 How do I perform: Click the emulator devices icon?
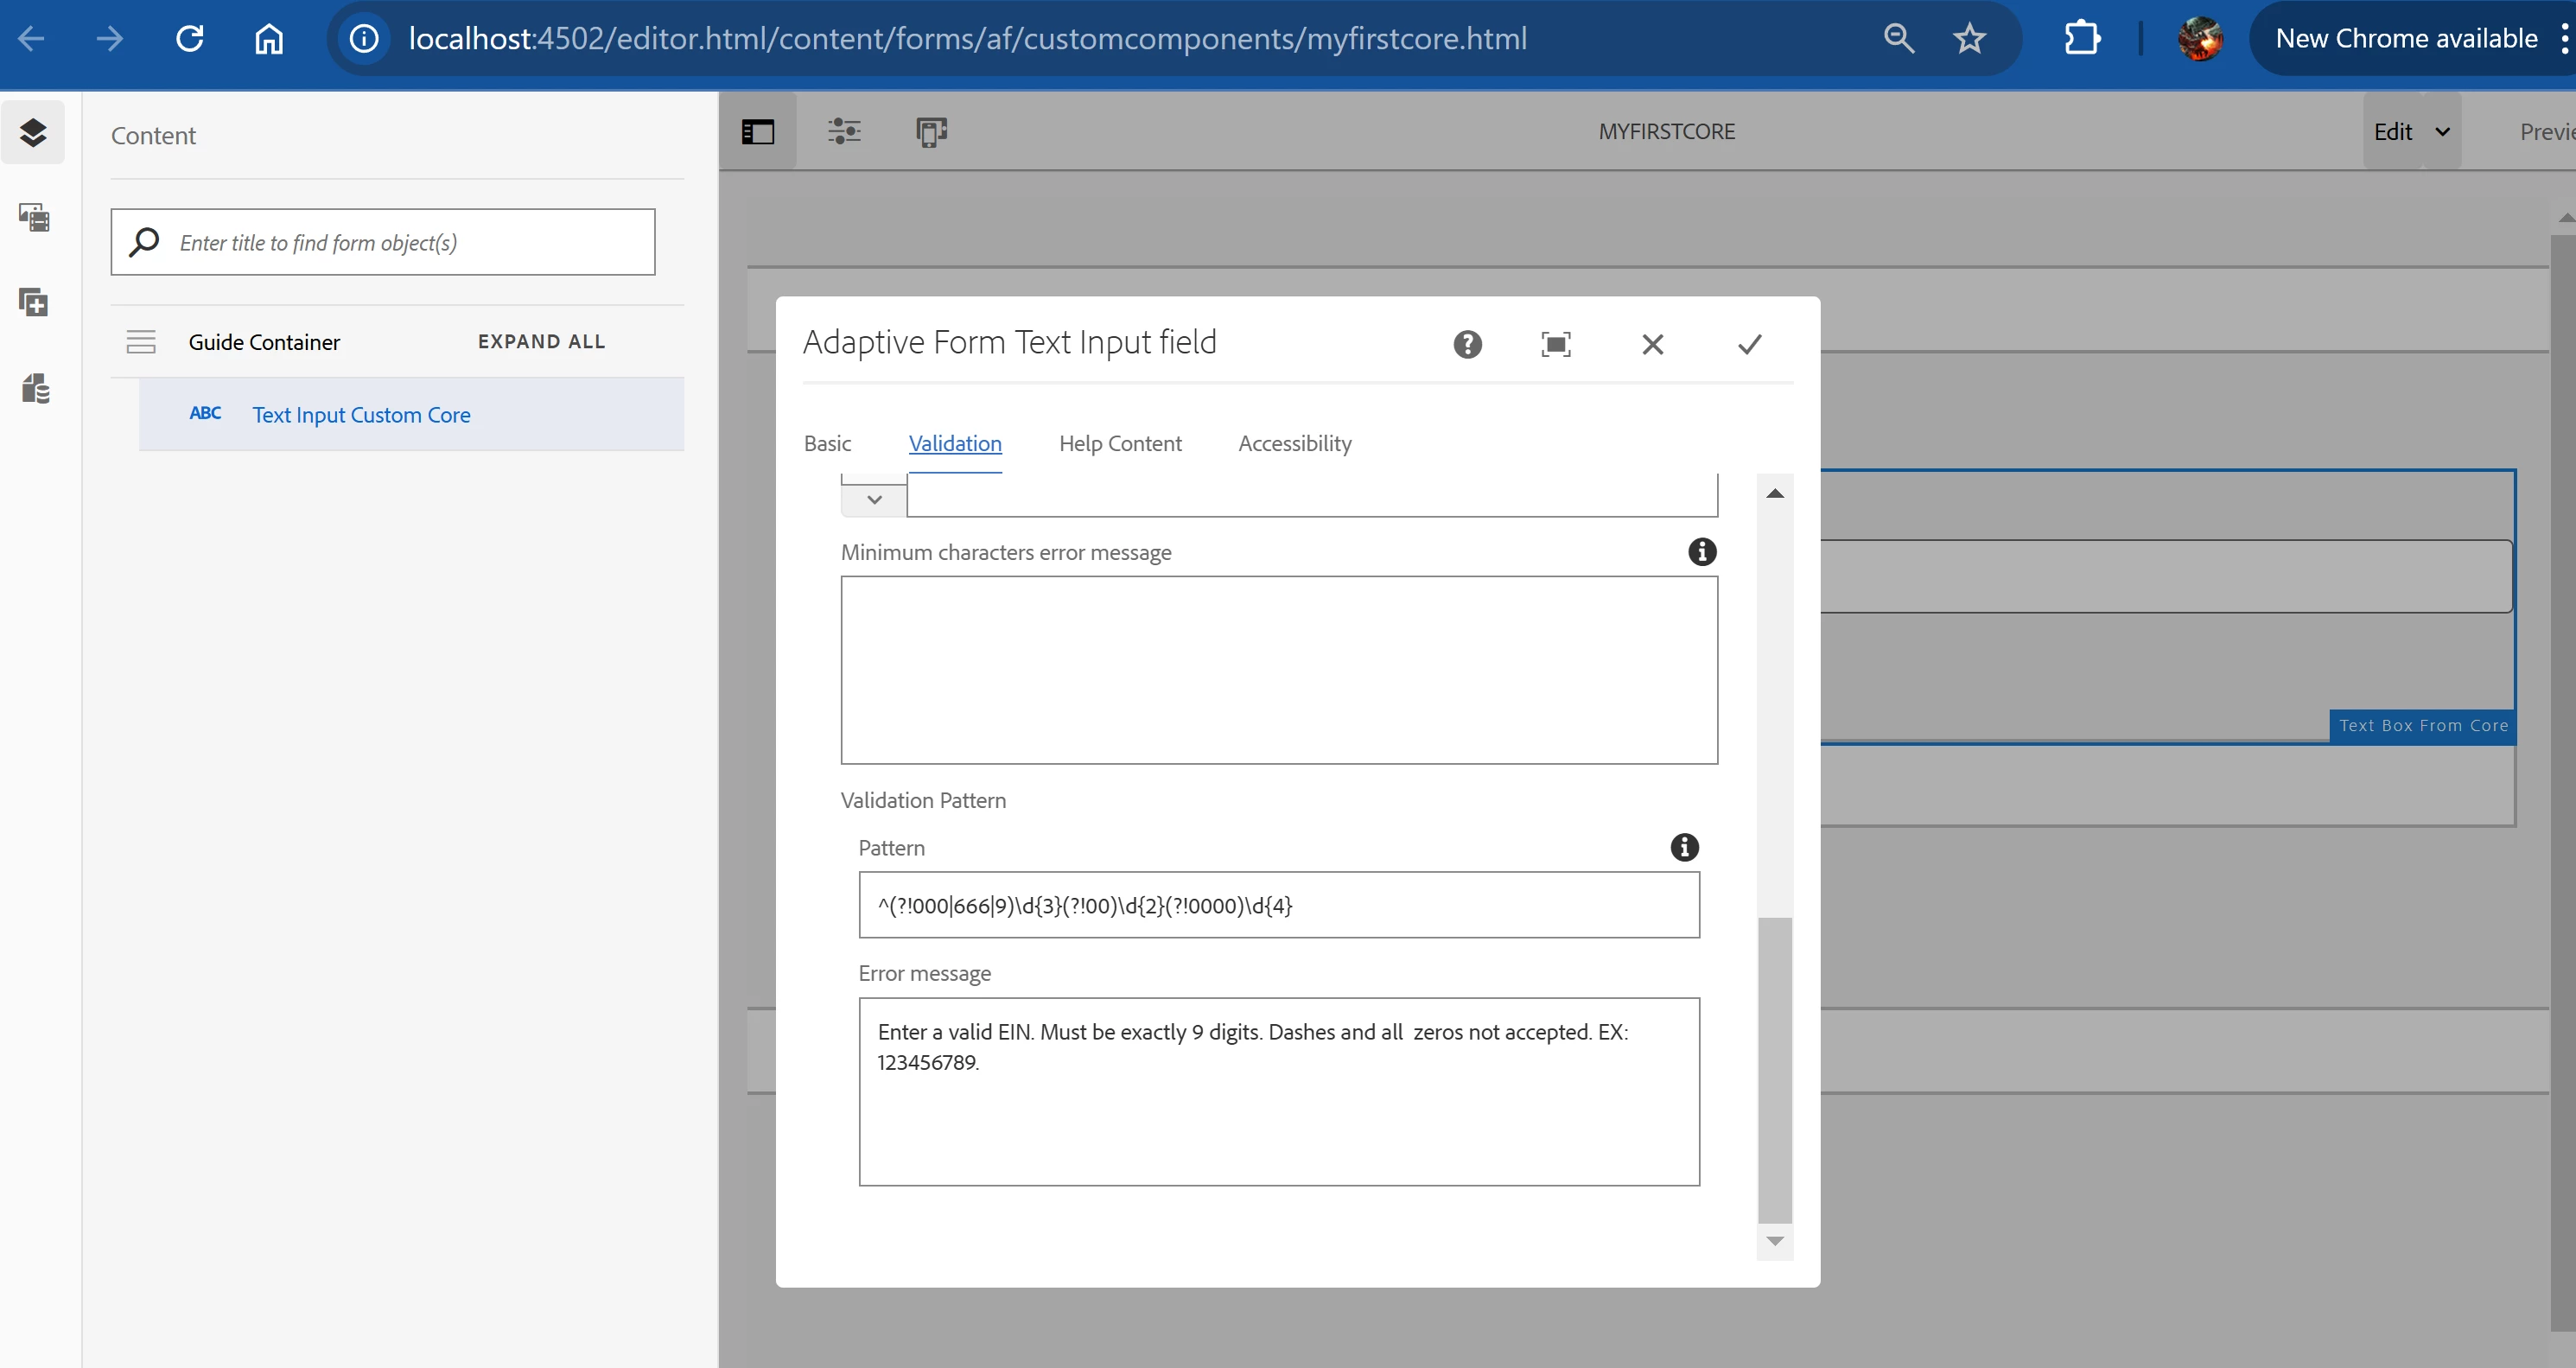click(x=931, y=131)
